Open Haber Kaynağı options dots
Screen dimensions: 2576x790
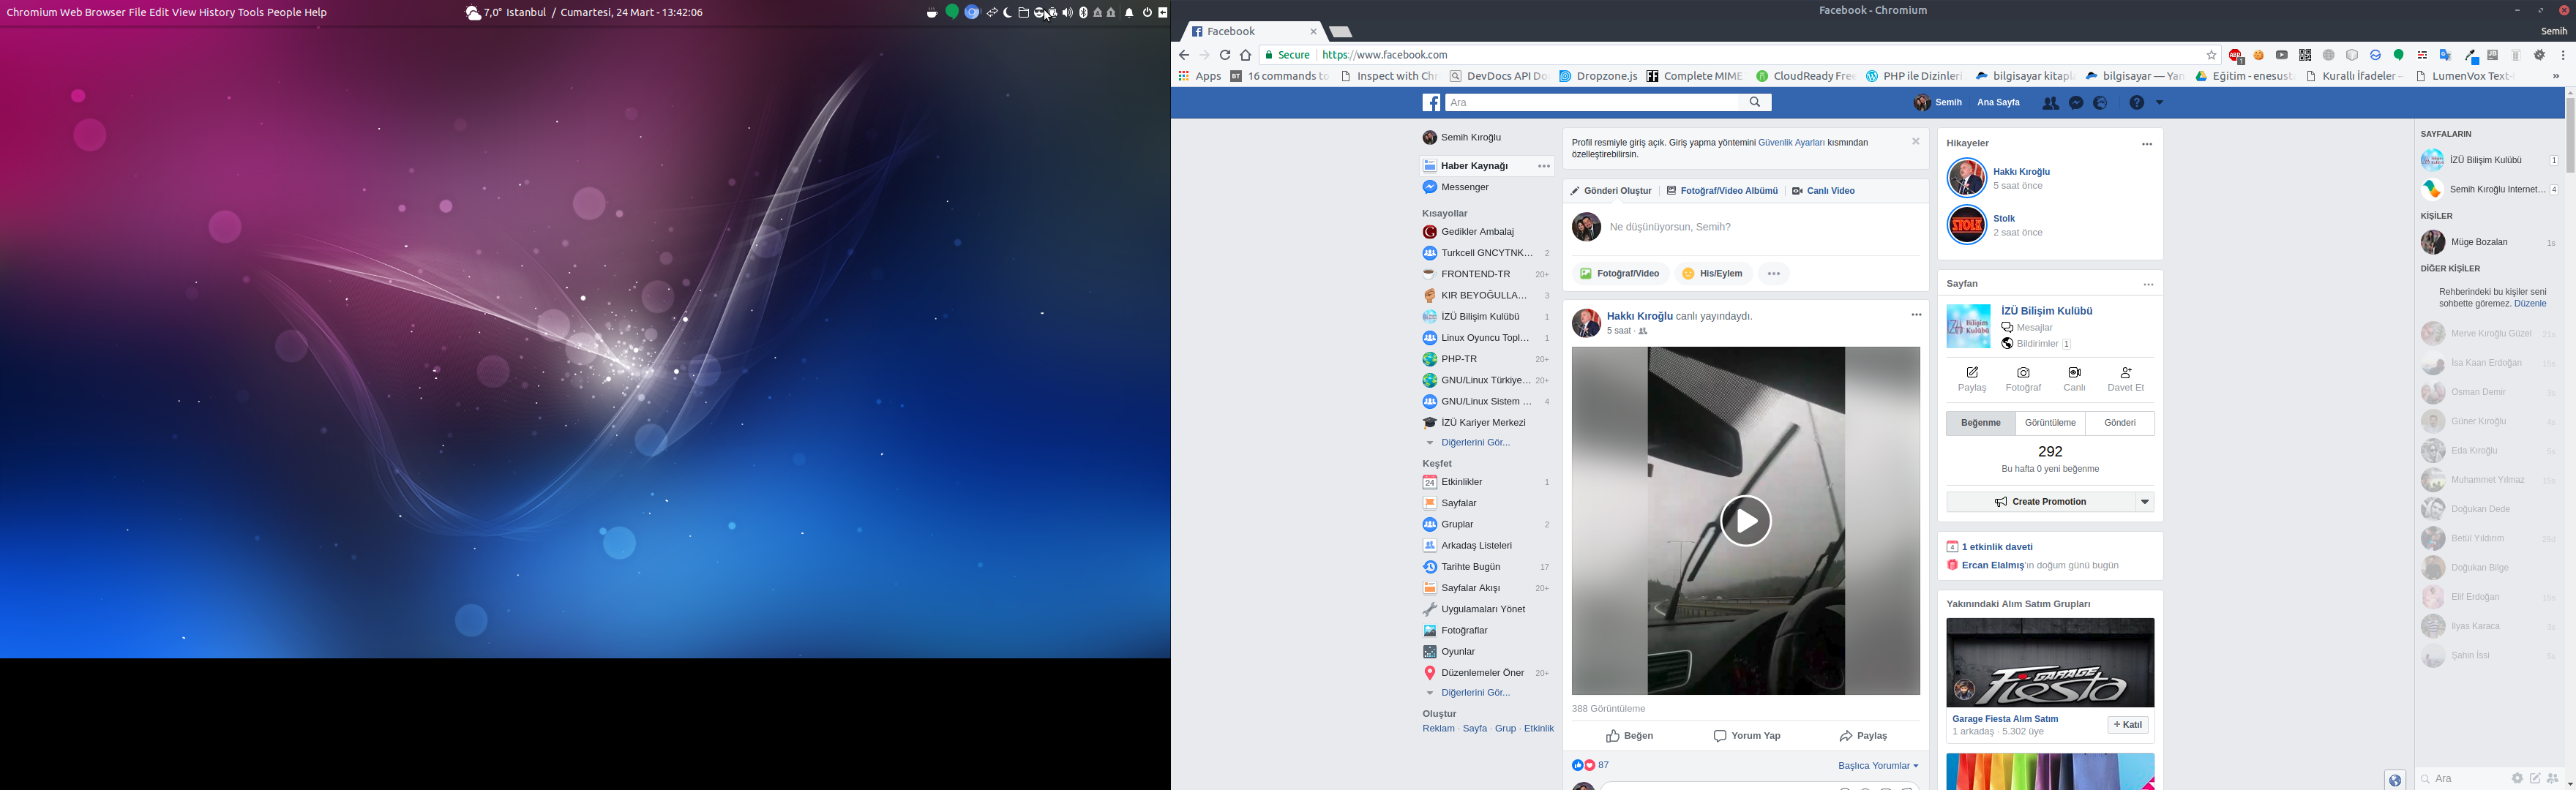[1544, 166]
